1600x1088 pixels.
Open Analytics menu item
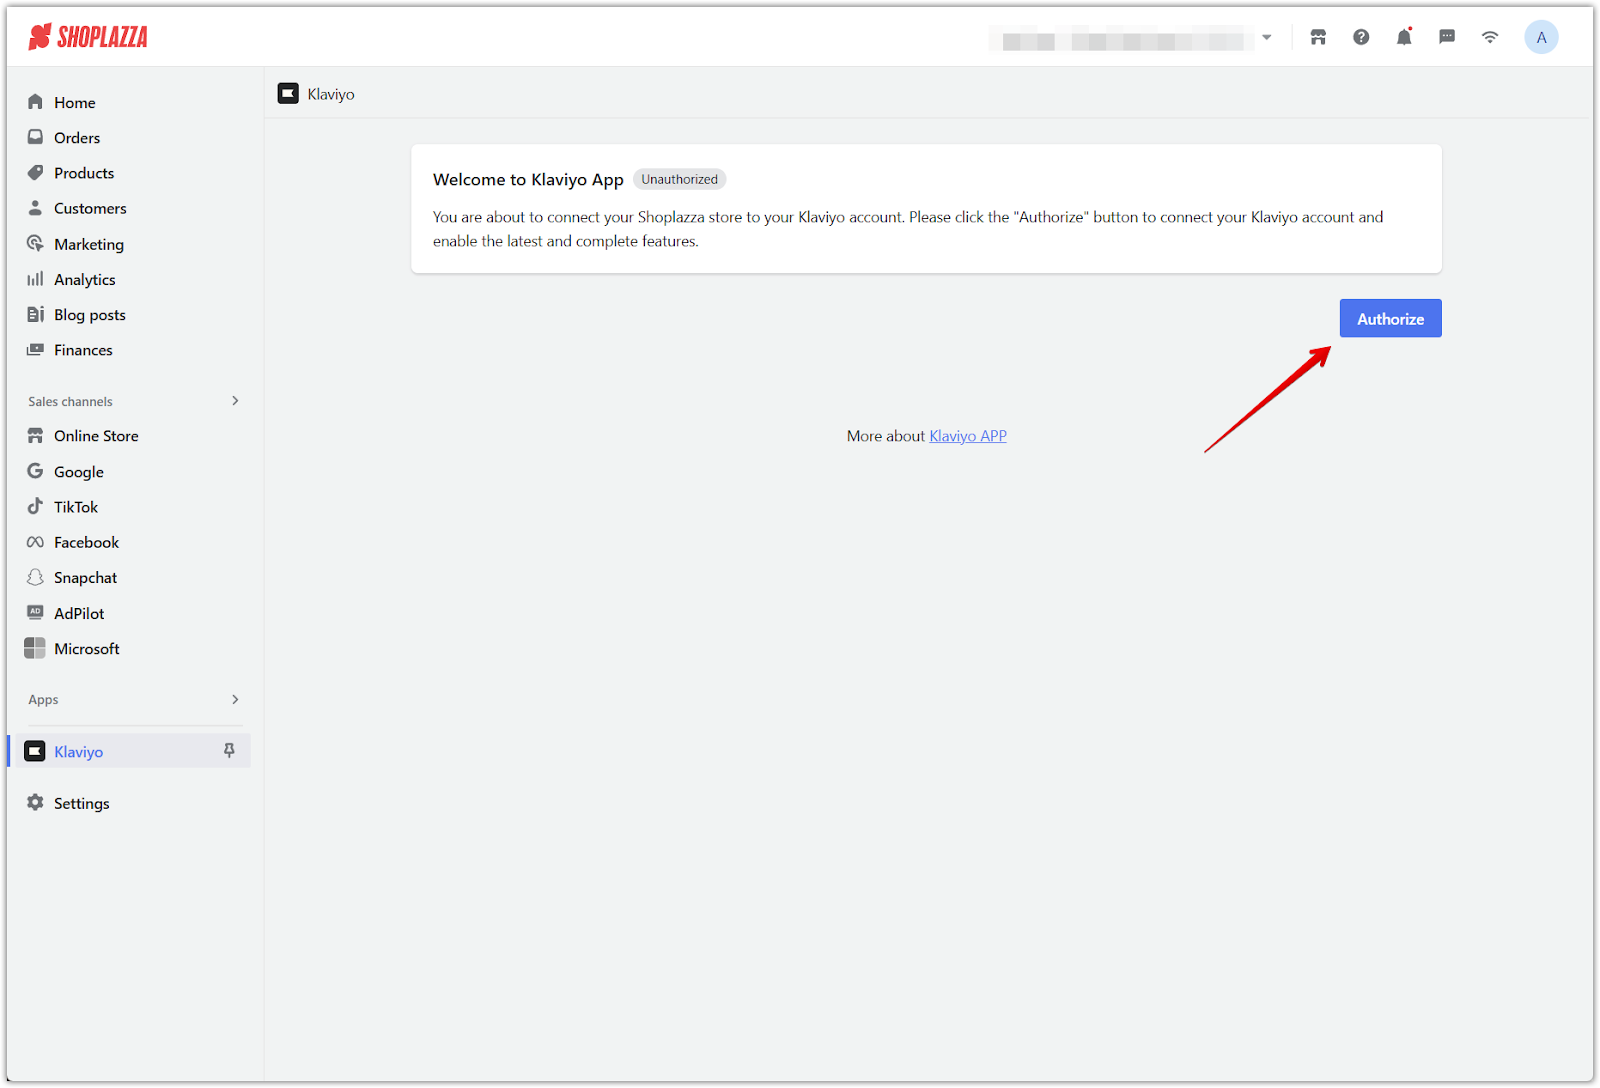coord(85,280)
